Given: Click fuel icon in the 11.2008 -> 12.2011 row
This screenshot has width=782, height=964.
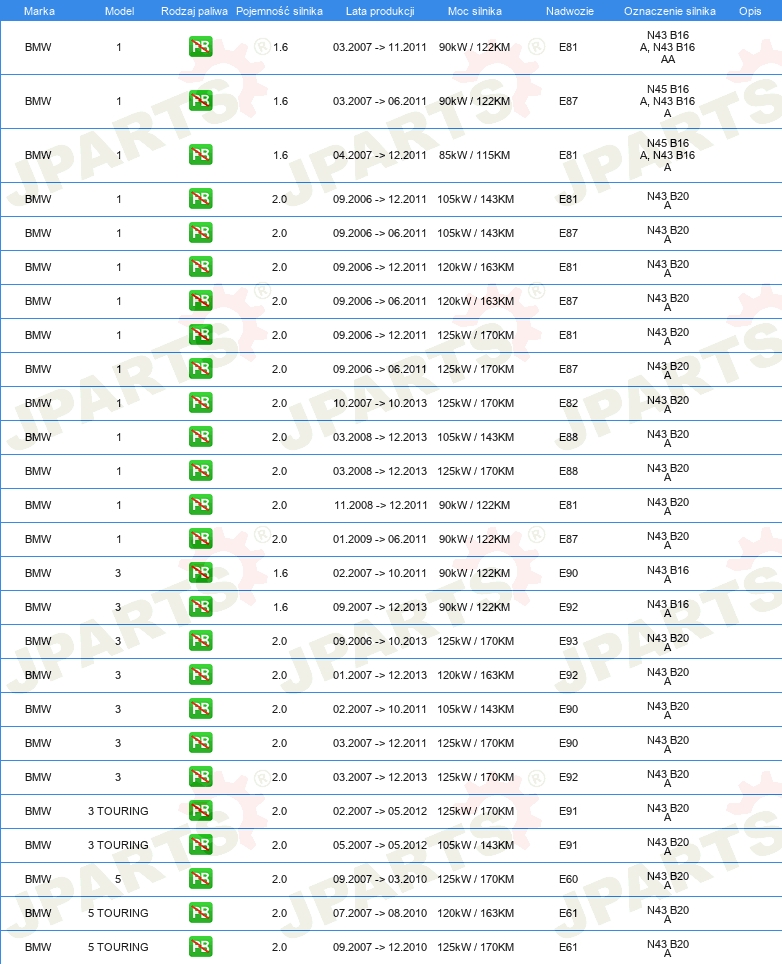Looking at the screenshot, I should [x=200, y=505].
